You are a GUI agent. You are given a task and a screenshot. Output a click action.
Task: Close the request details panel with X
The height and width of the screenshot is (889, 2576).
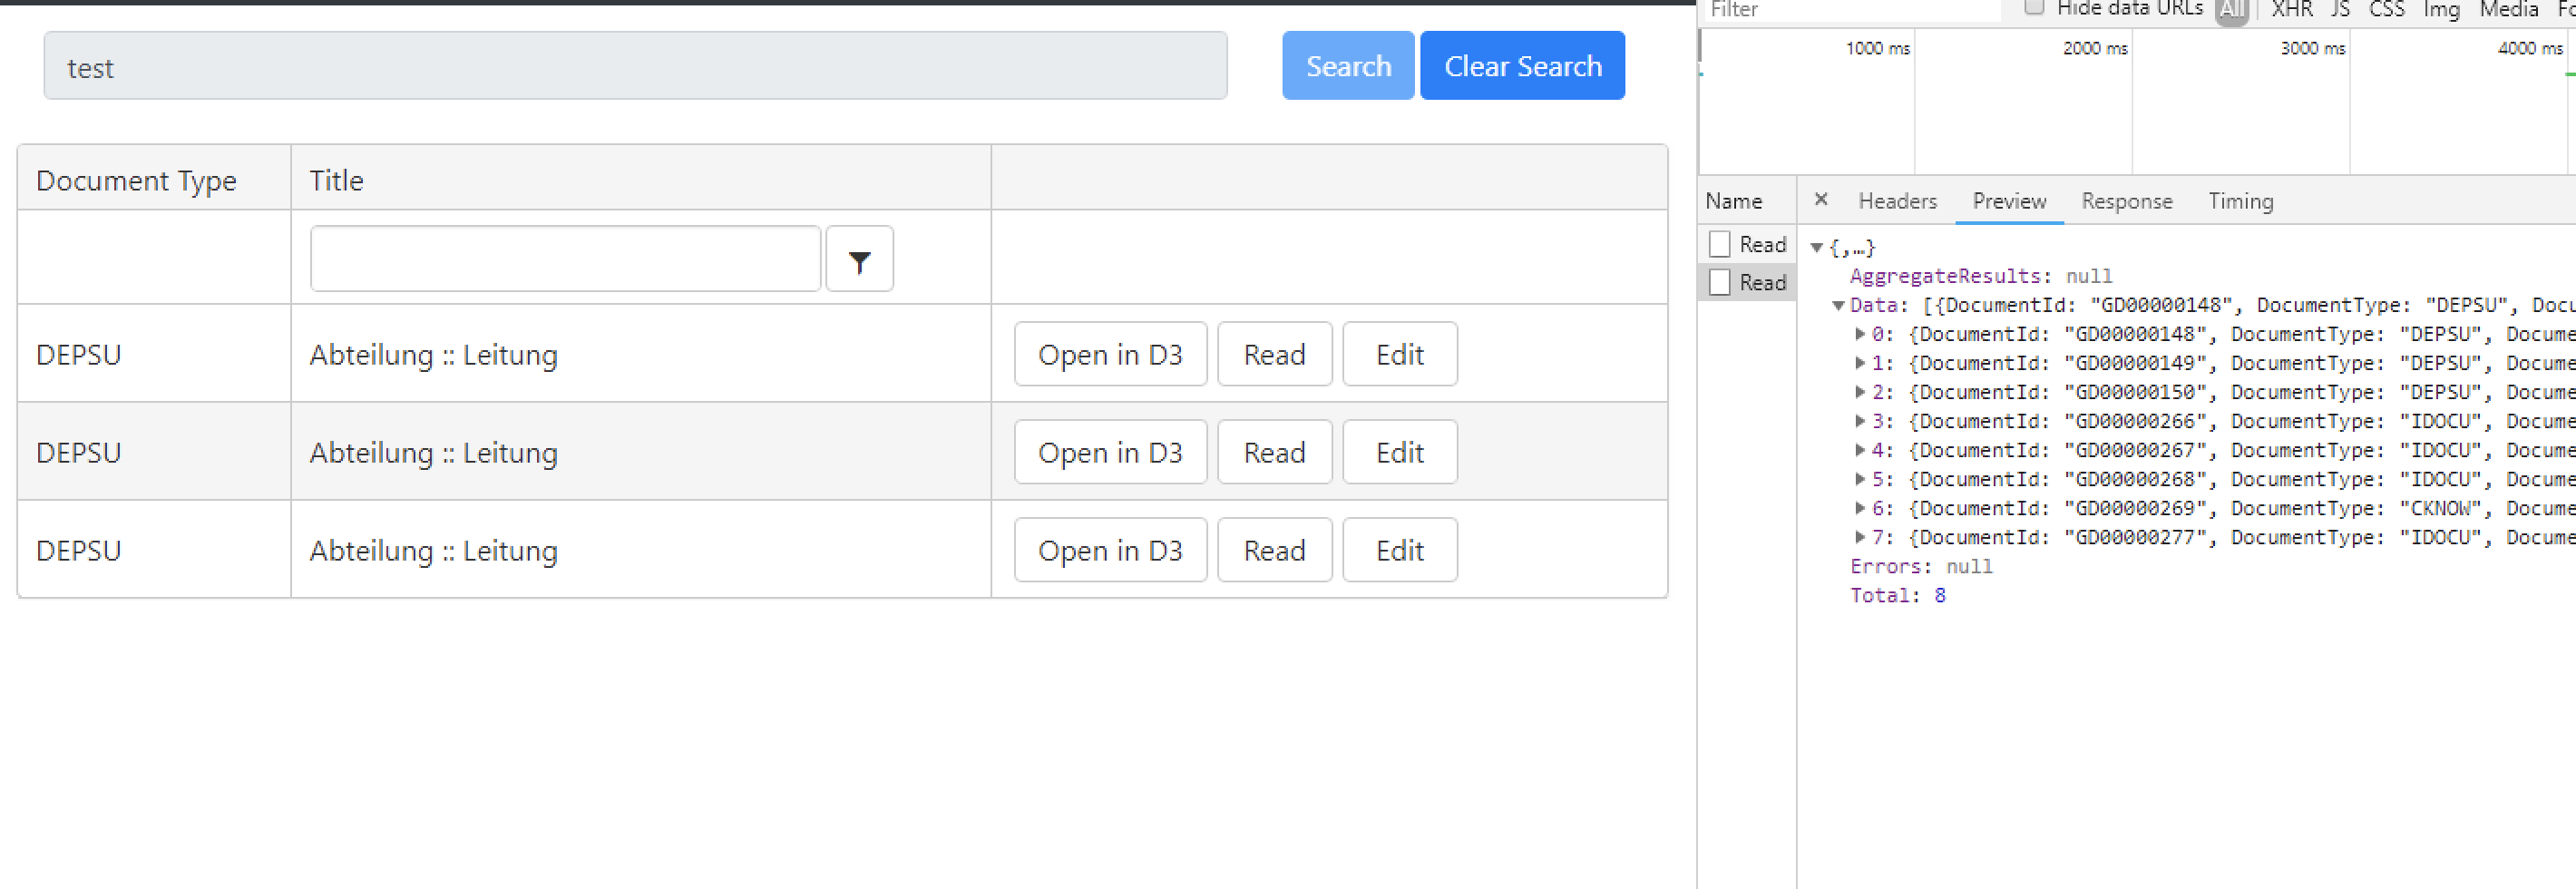[x=1821, y=200]
